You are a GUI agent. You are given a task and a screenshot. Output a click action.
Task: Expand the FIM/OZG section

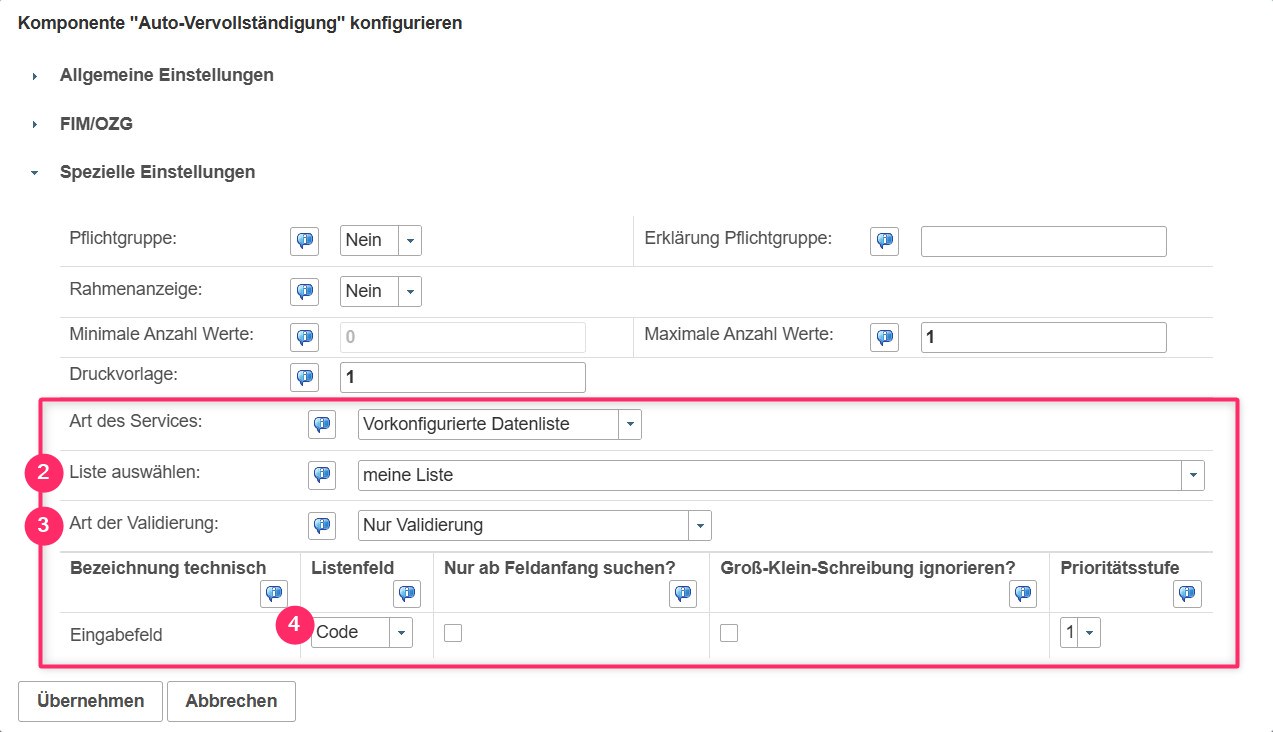96,124
